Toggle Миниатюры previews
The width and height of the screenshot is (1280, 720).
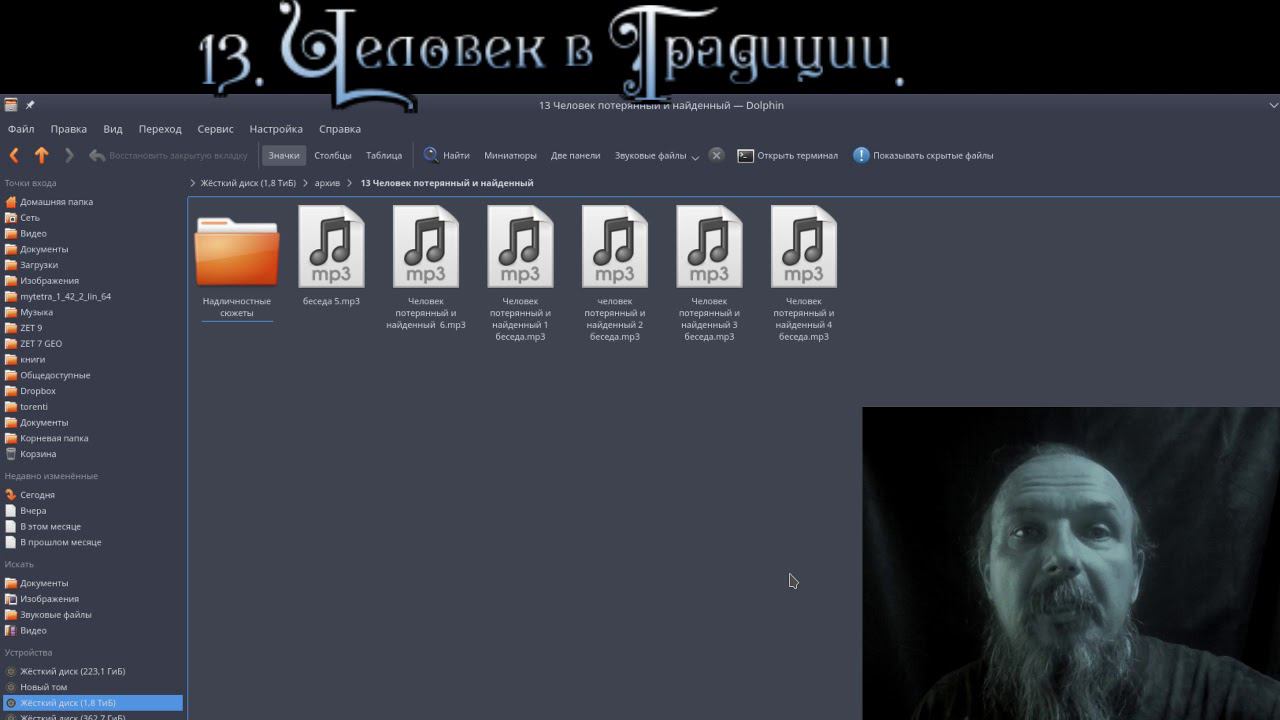[510, 155]
